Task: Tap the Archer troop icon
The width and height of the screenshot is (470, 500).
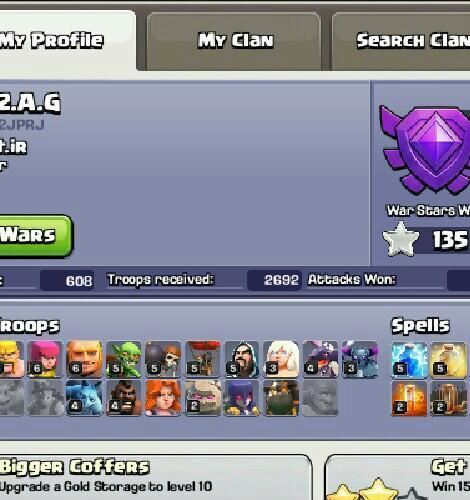Action: pyautogui.click(x=45, y=359)
